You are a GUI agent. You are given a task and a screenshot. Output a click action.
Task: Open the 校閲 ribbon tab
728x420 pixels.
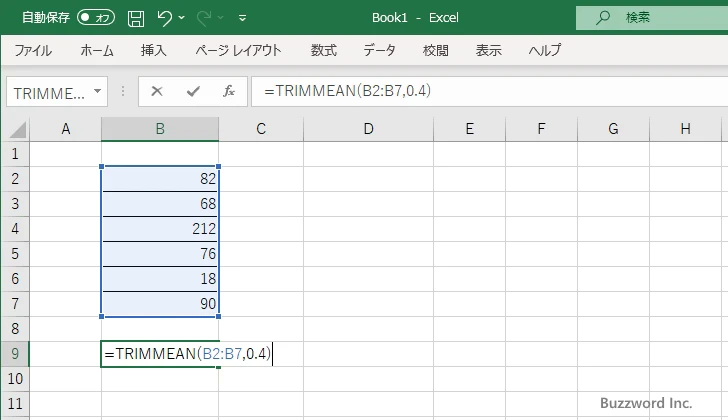(436, 50)
